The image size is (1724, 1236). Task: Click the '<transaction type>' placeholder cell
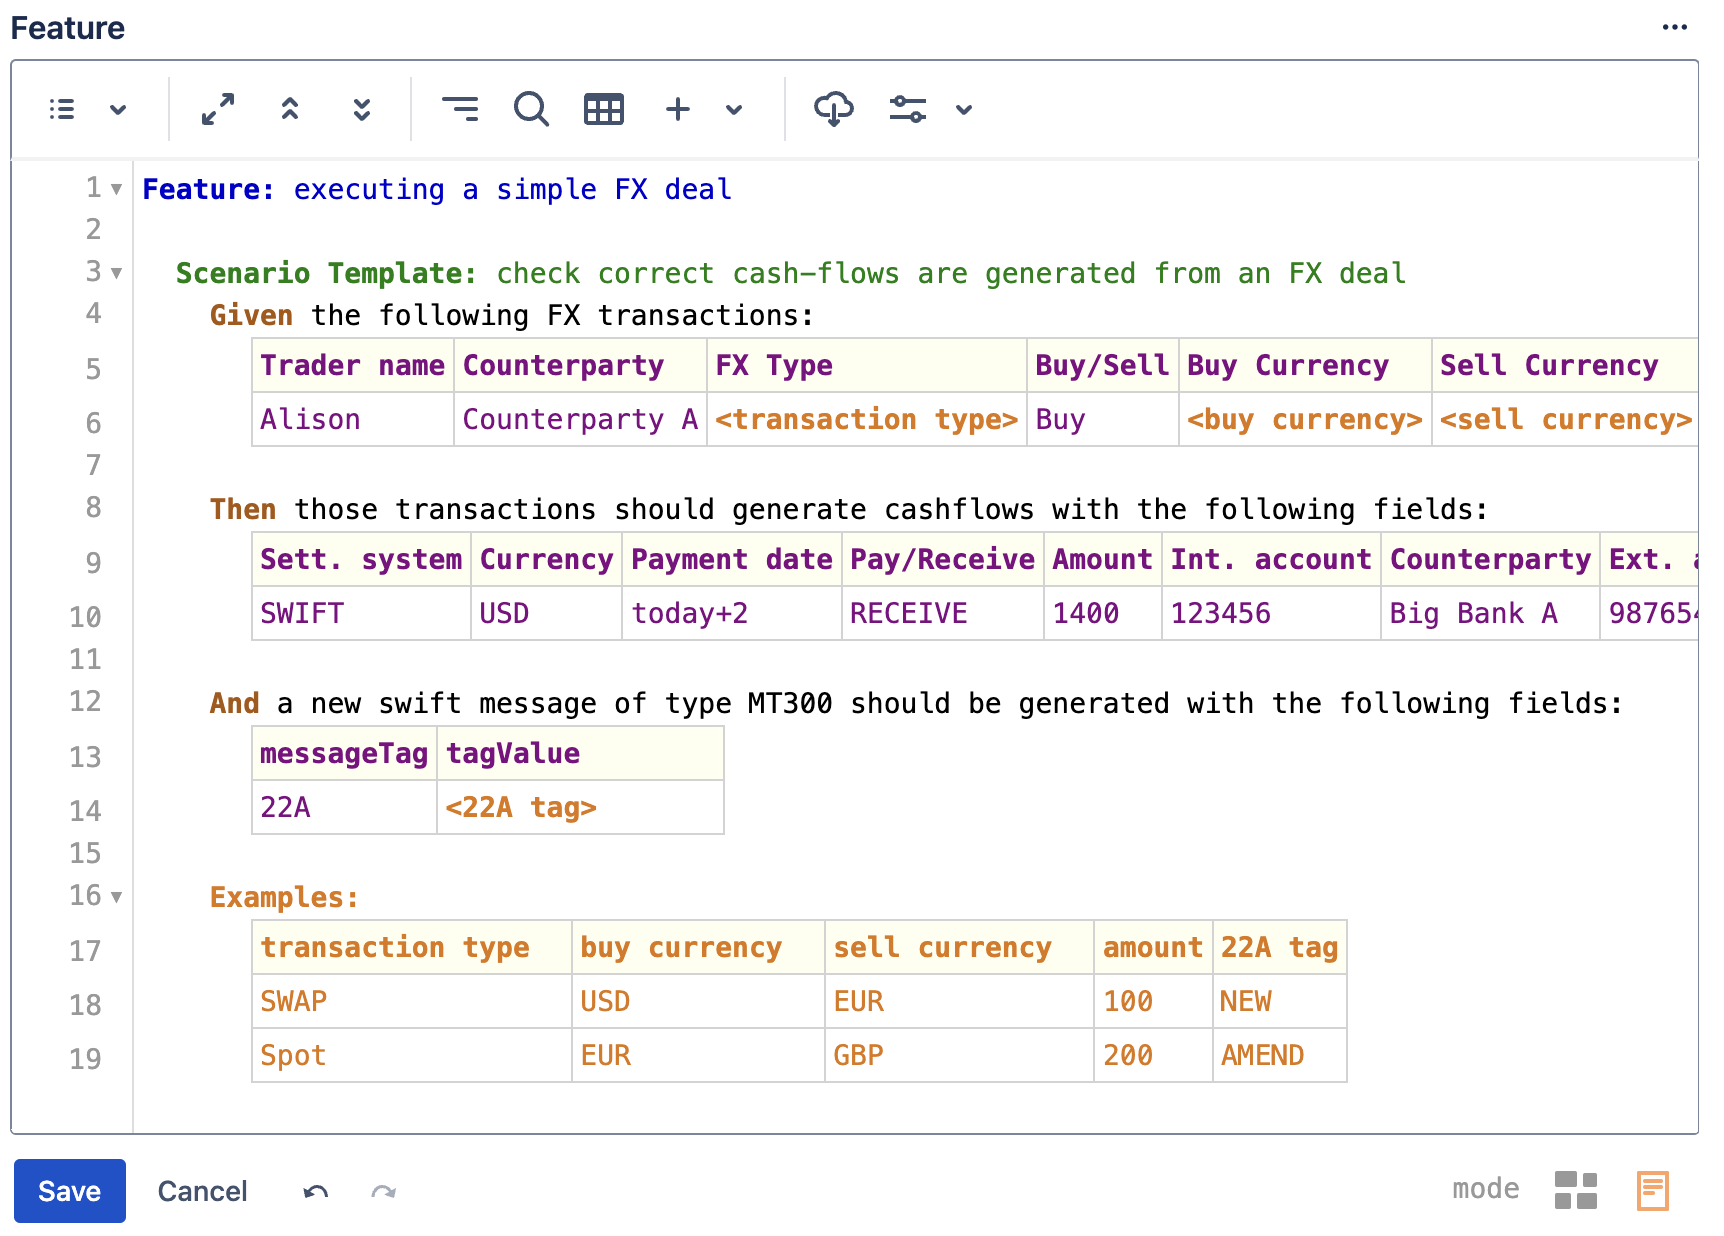coord(867,419)
